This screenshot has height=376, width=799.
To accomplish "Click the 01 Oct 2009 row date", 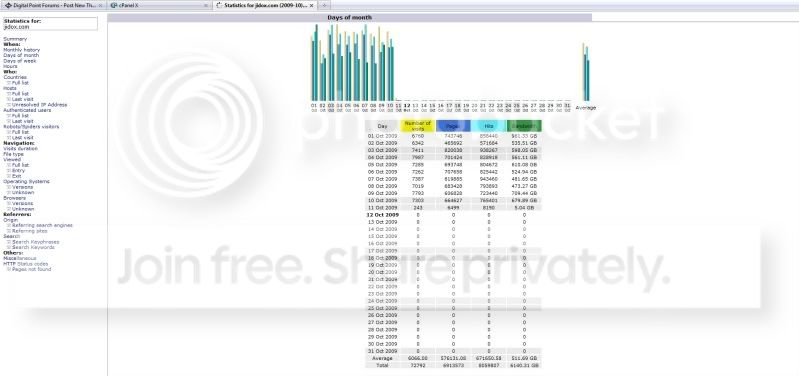I will tap(382, 136).
